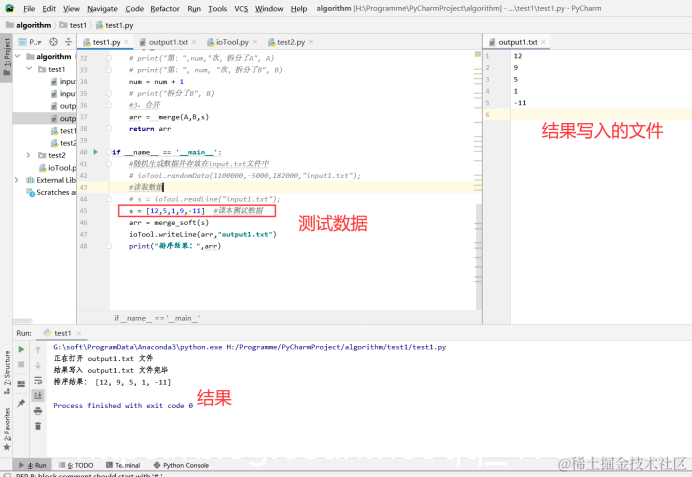Click the green Rerun test1 icon
Screen dimensions: 692x477
pyautogui.click(x=21, y=349)
